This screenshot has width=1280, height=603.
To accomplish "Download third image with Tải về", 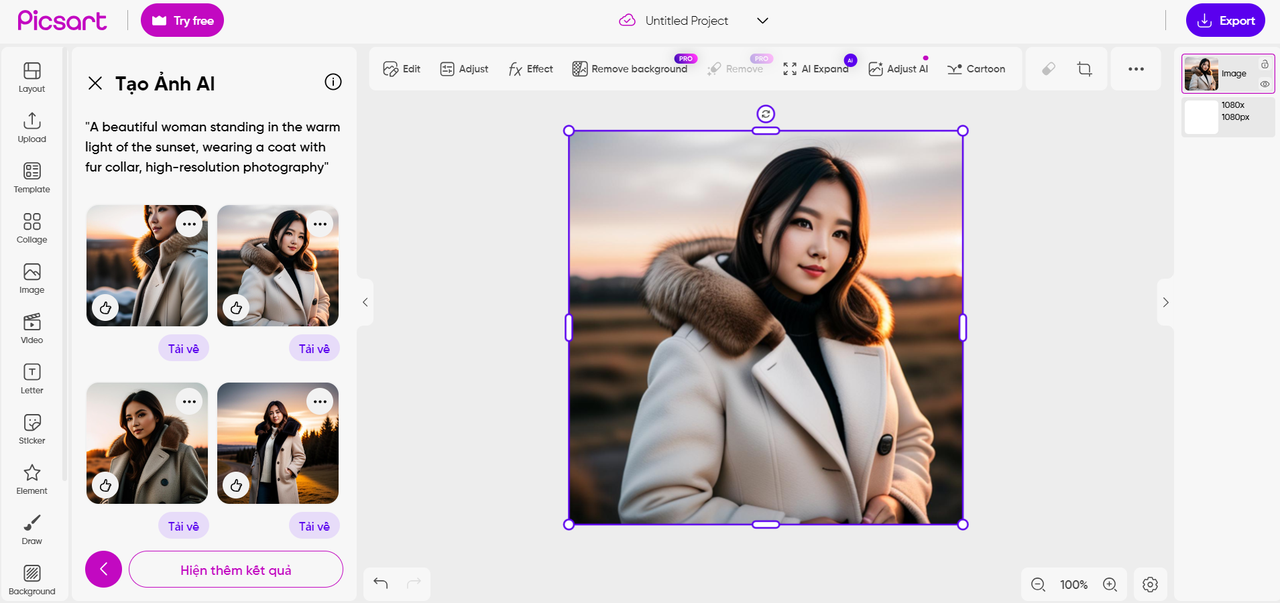I will [183, 526].
